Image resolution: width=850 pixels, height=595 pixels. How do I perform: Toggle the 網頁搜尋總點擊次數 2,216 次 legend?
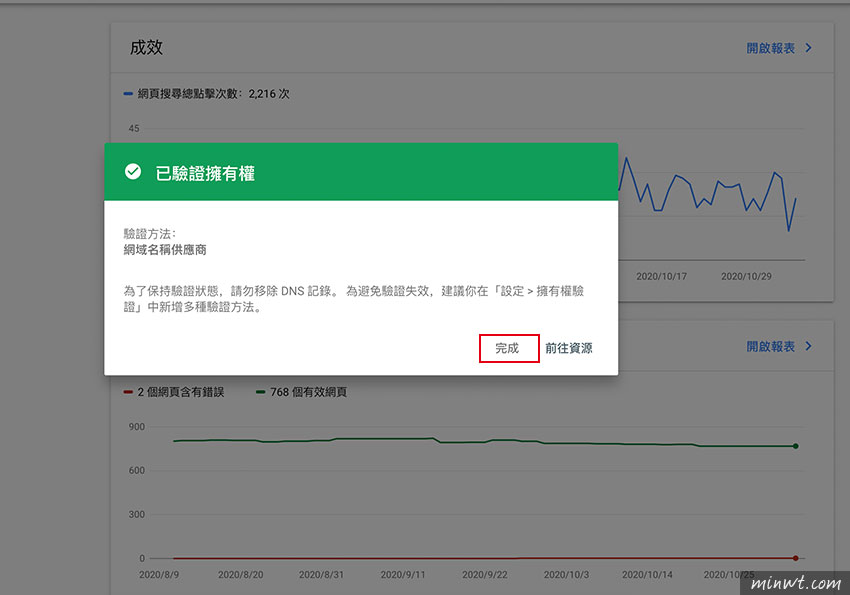(207, 94)
